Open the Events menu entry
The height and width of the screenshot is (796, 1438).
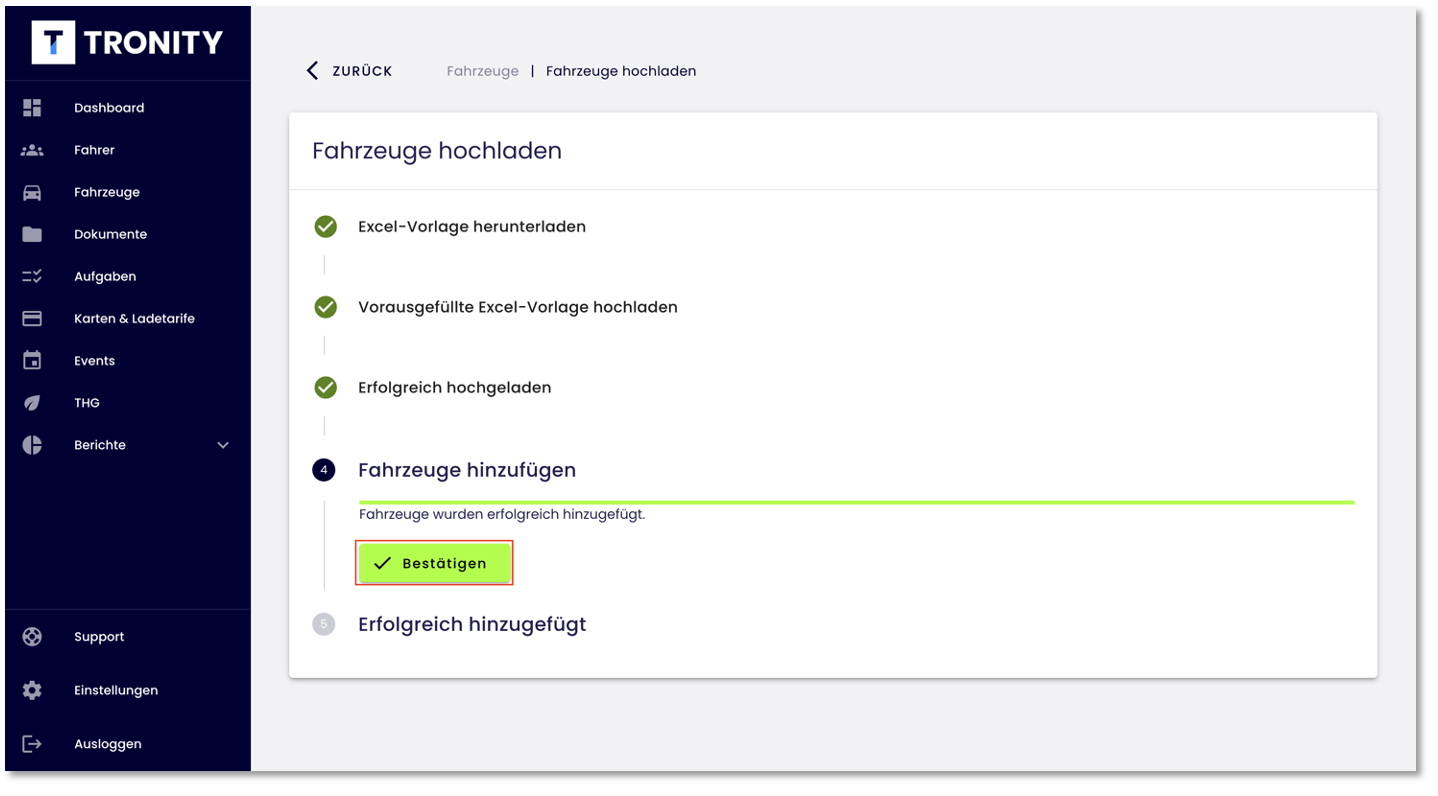(94, 360)
